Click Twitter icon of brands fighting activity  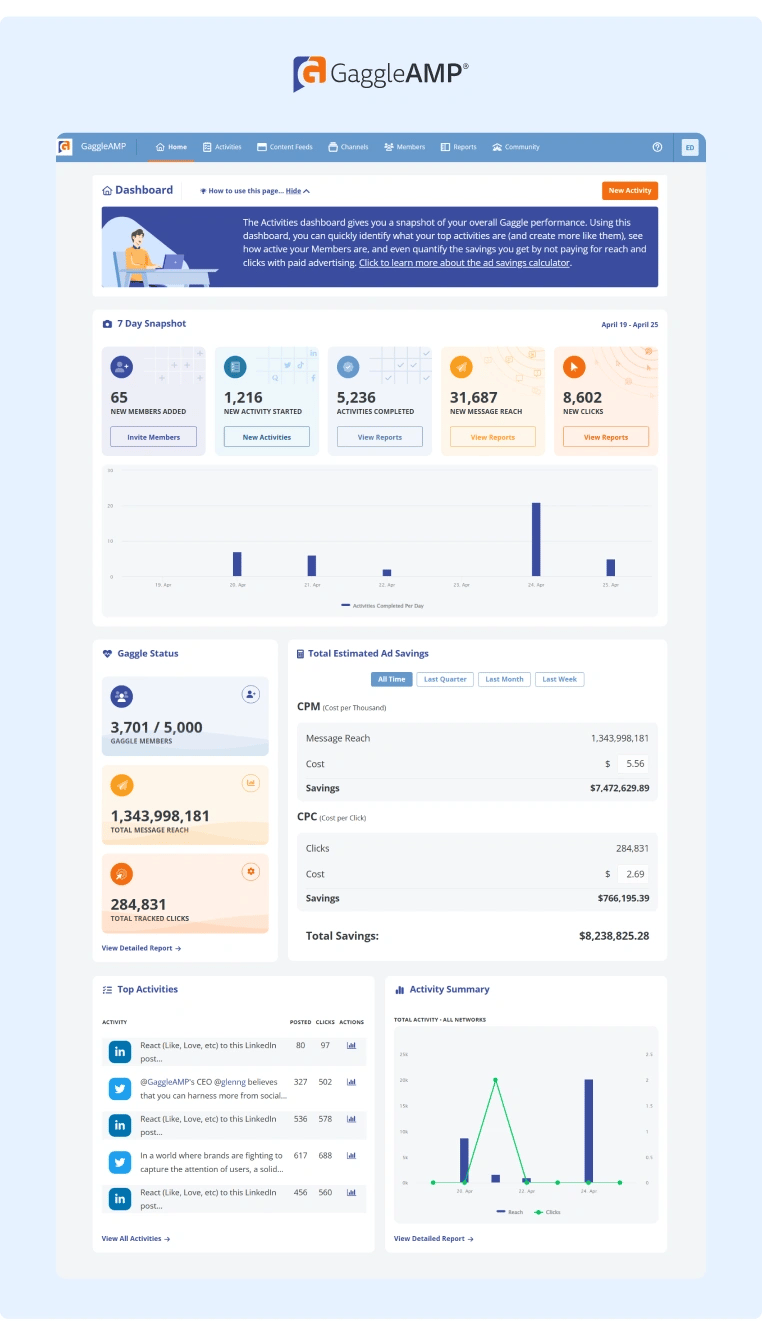tap(120, 1162)
